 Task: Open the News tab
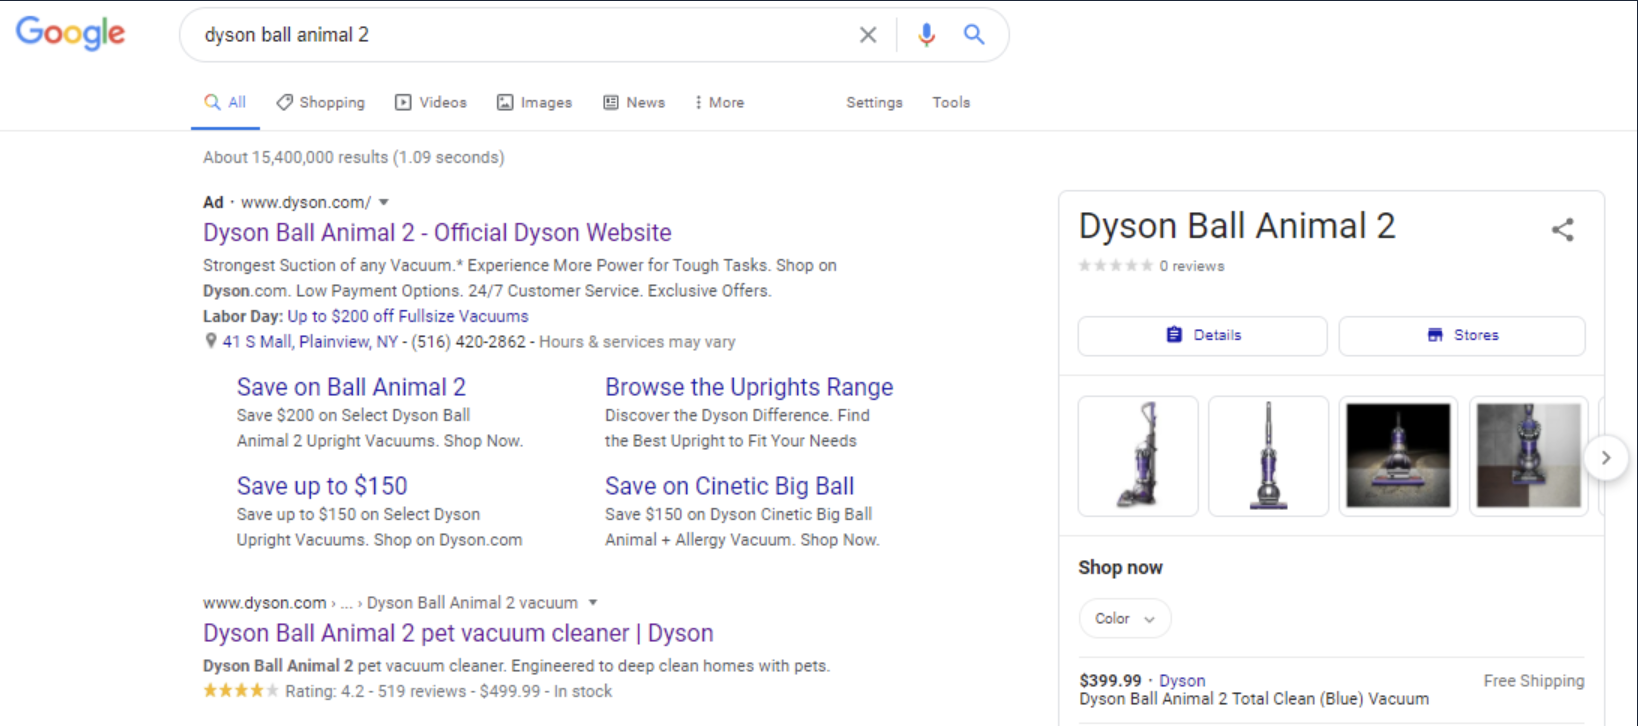coord(634,102)
